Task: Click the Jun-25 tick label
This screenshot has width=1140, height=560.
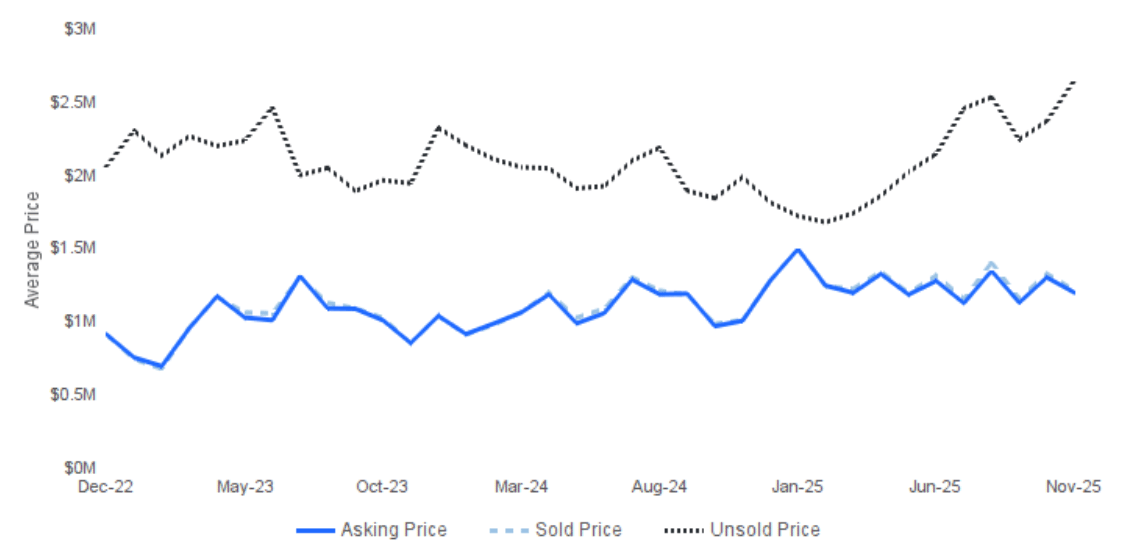Action: 935,487
